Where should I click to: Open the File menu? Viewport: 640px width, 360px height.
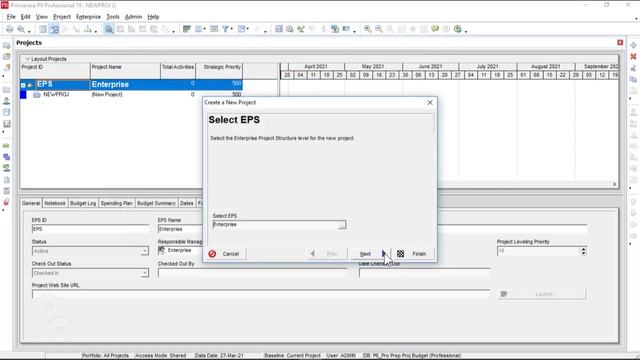pos(11,17)
